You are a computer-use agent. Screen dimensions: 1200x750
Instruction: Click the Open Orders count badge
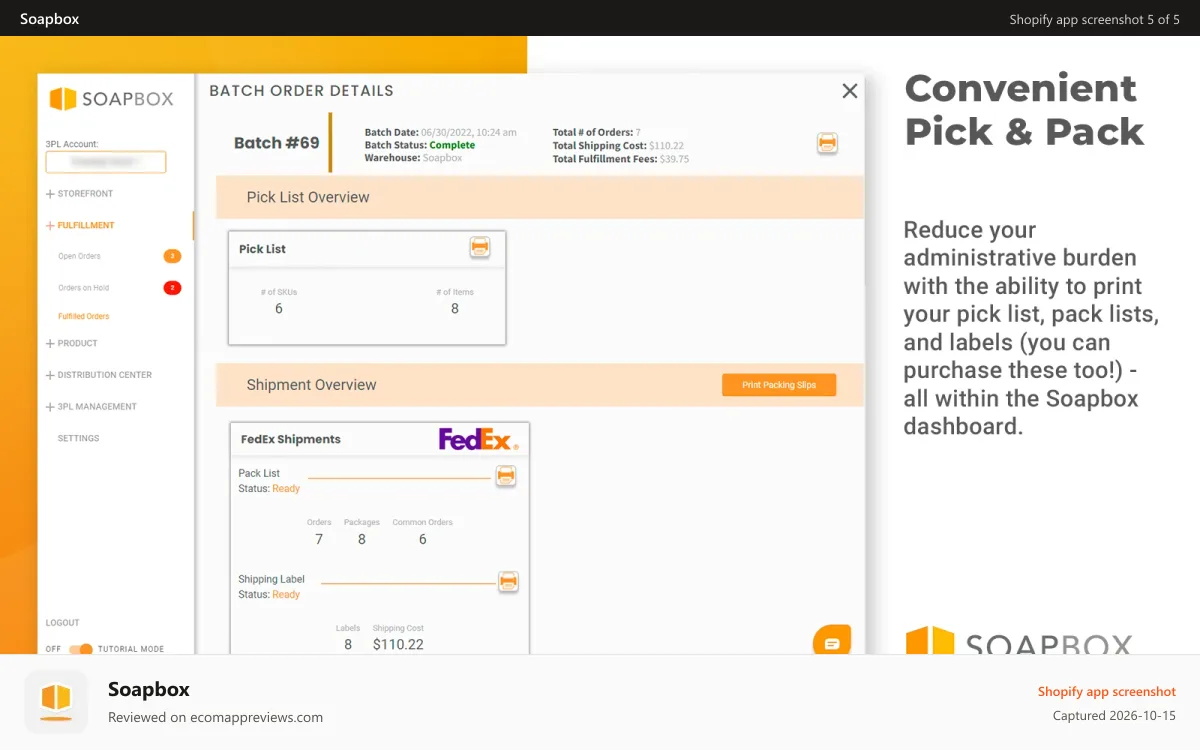tap(172, 256)
